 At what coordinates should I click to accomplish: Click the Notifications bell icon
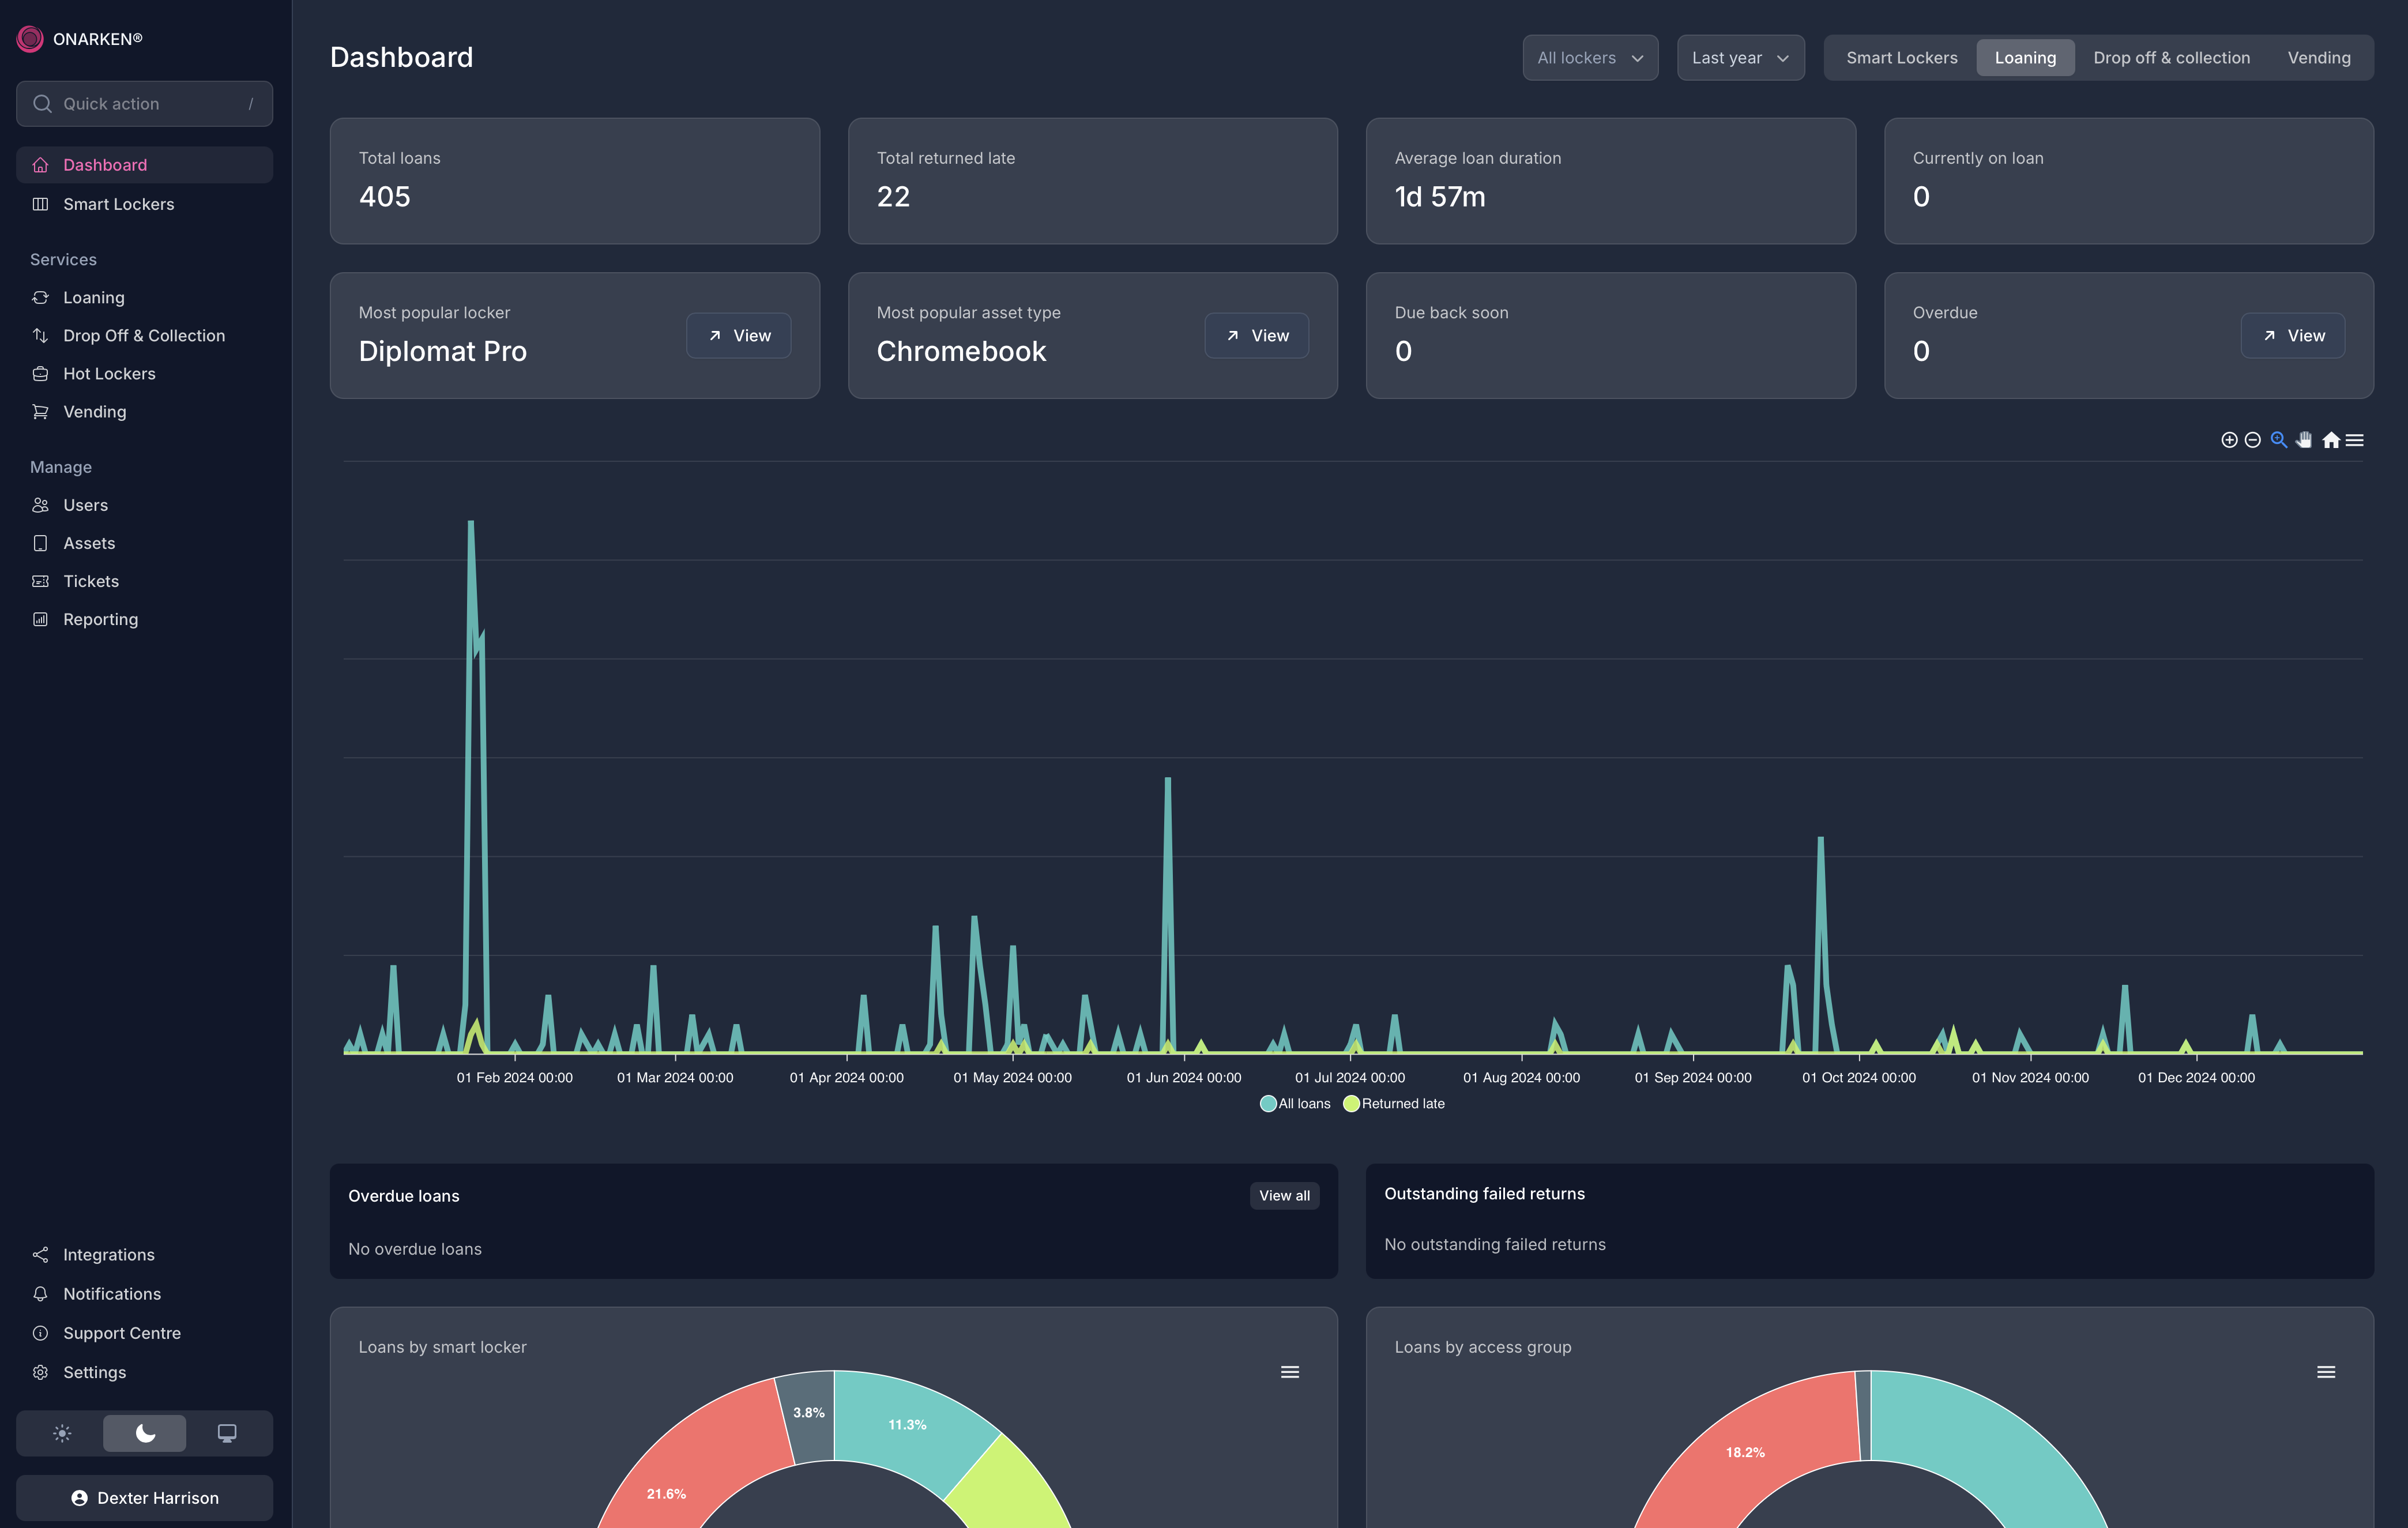coord(40,1294)
